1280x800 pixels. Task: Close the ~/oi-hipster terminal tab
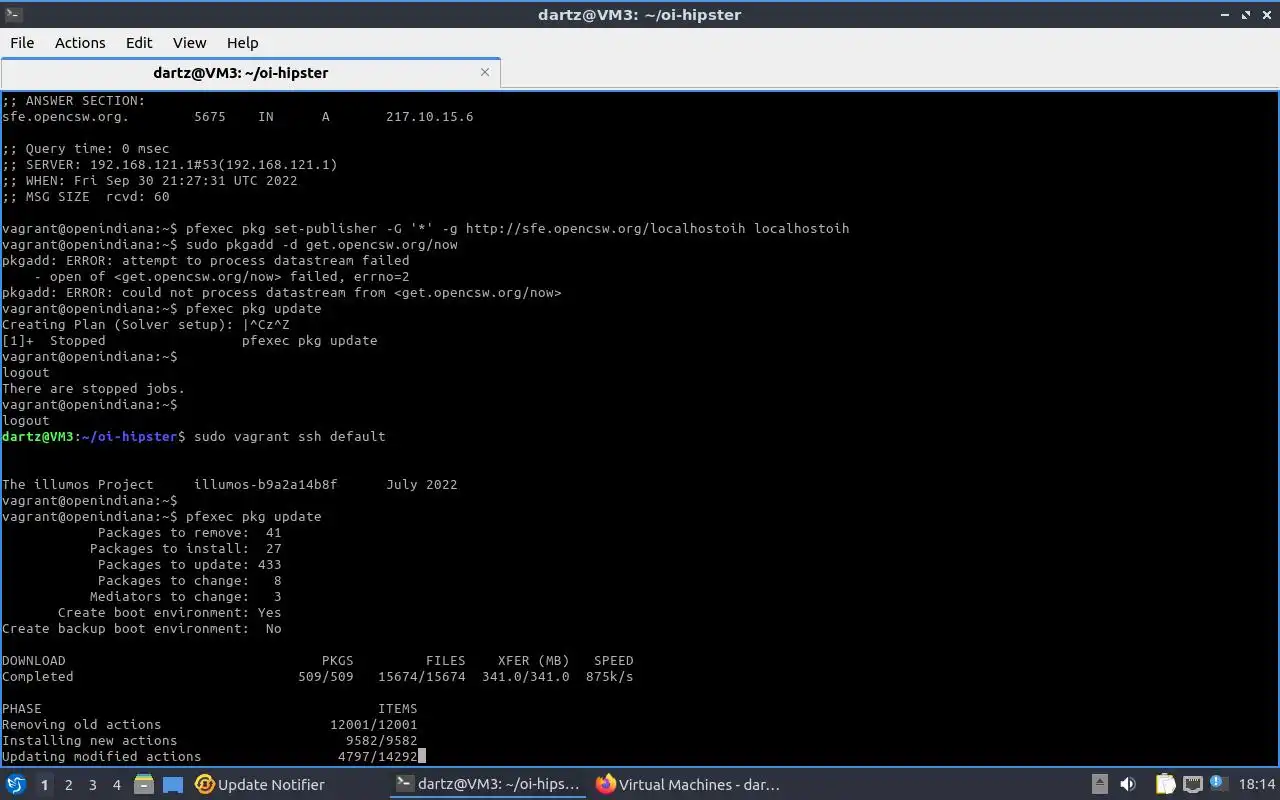pos(485,72)
